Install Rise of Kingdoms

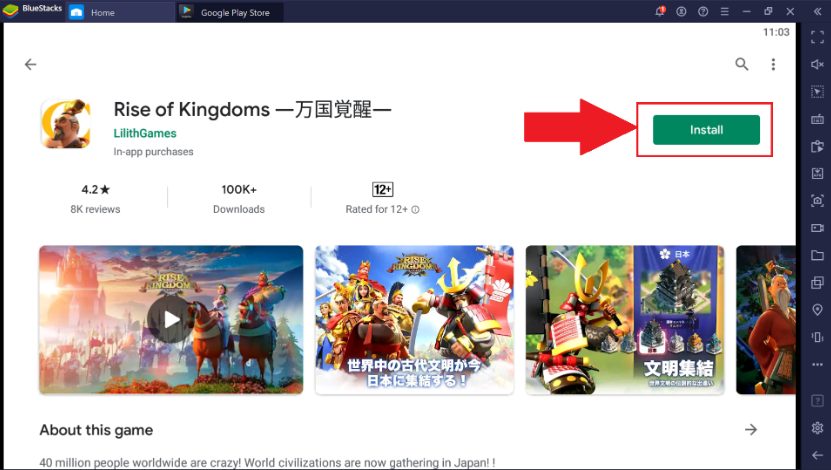(x=706, y=130)
